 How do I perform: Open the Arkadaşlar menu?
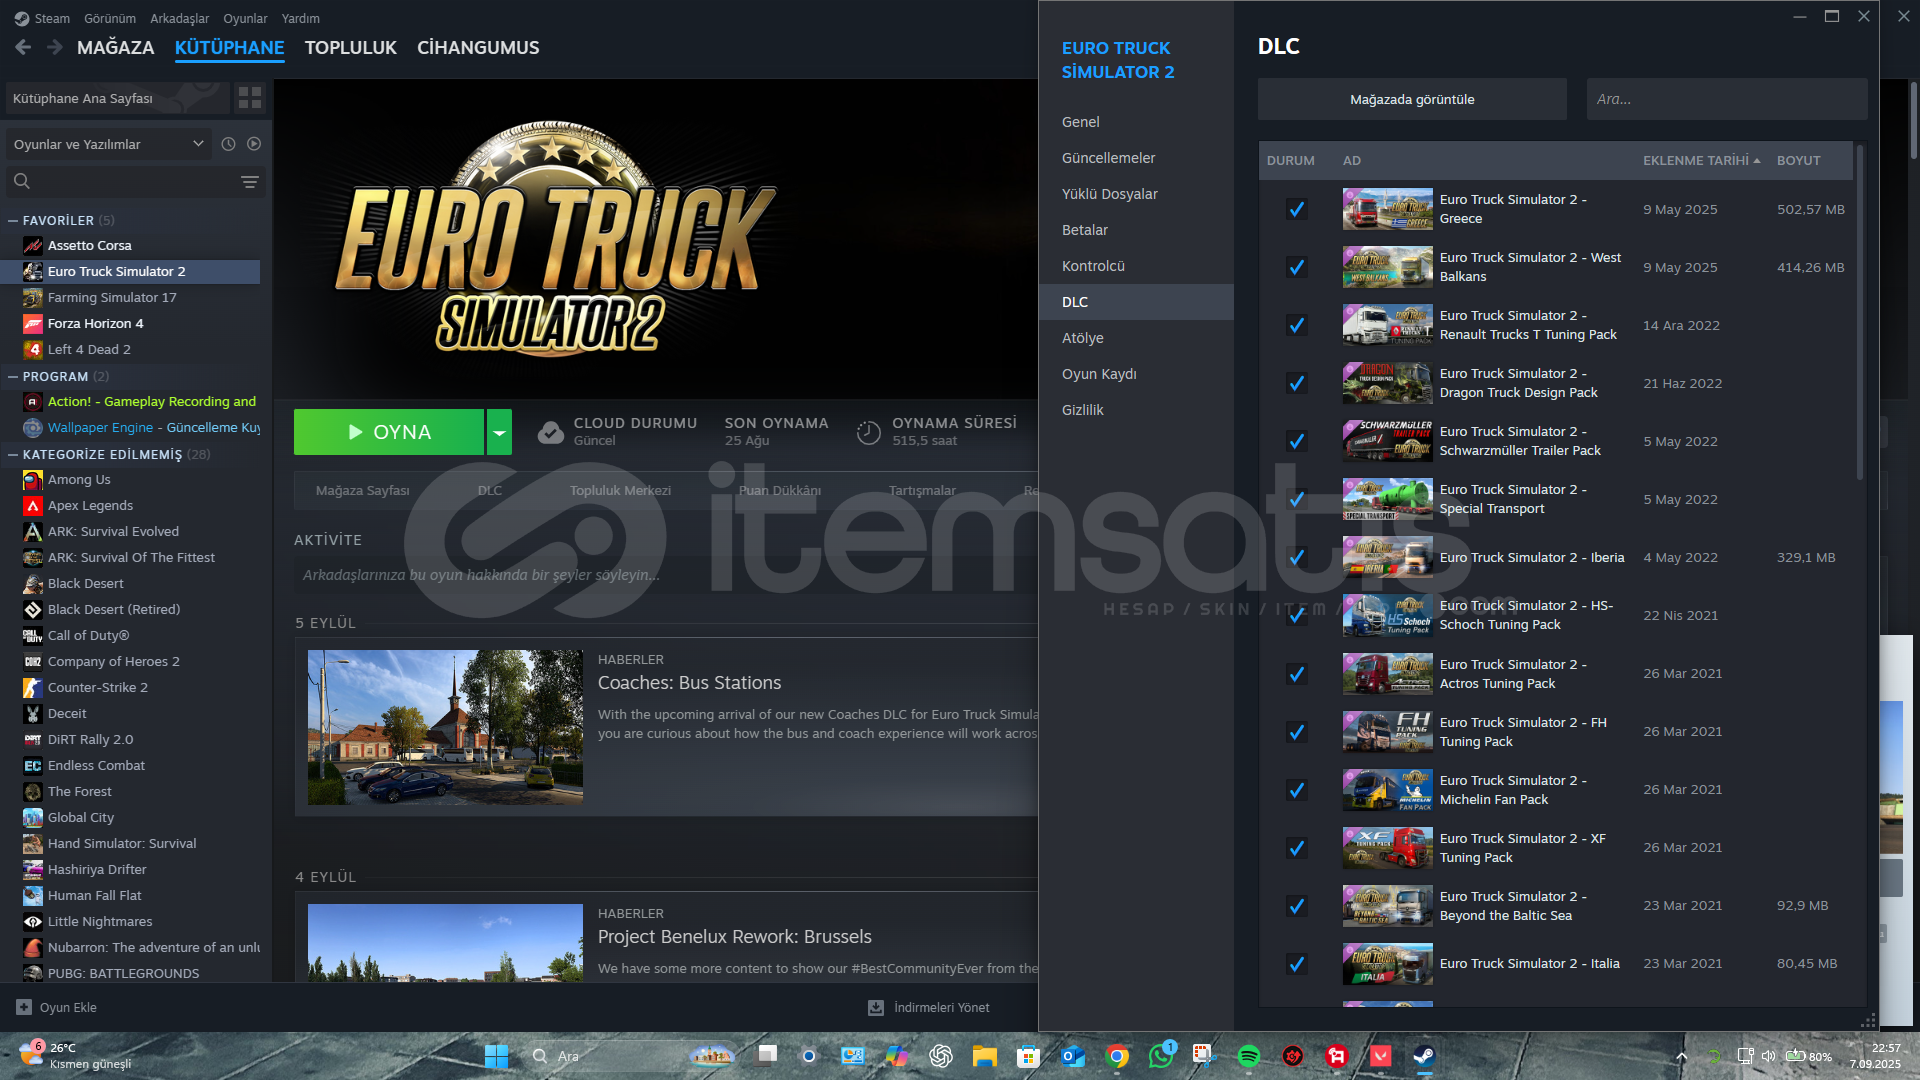pyautogui.click(x=180, y=18)
